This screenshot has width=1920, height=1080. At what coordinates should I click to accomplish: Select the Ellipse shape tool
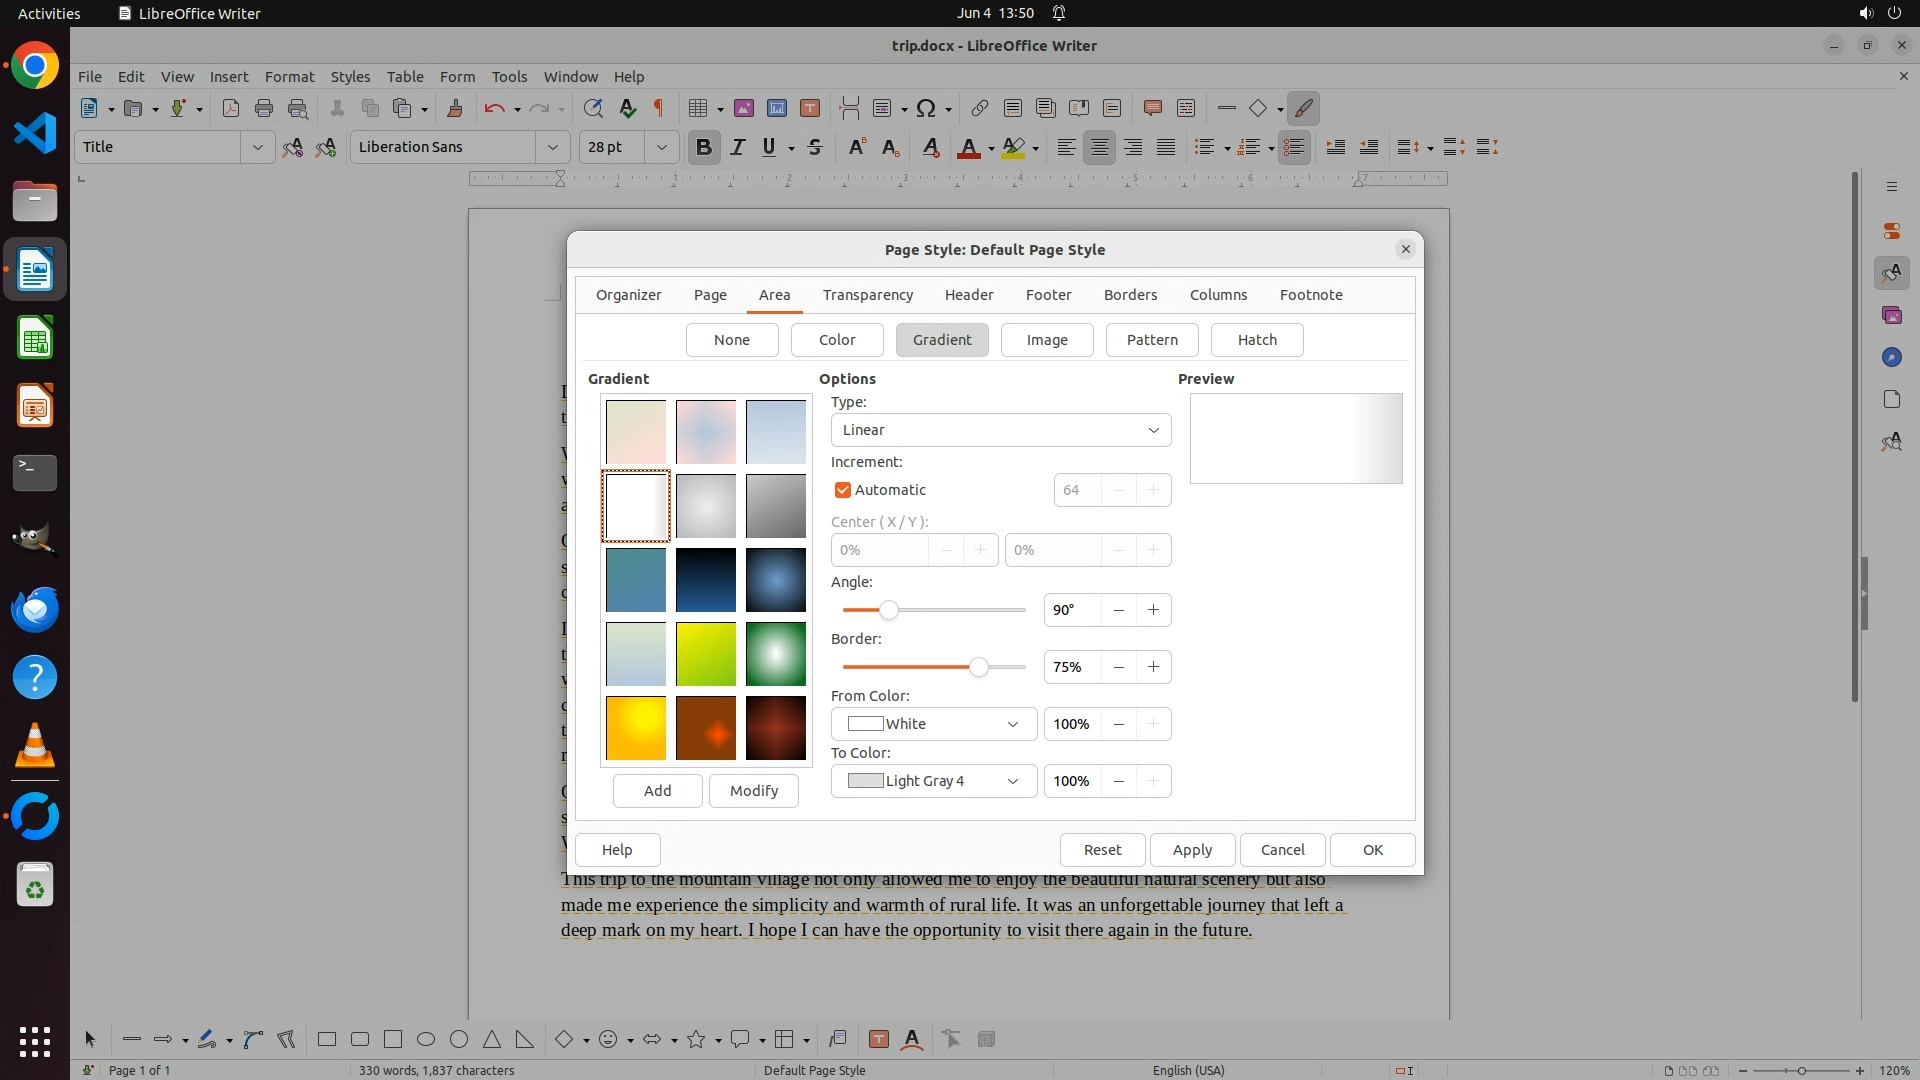426,1040
